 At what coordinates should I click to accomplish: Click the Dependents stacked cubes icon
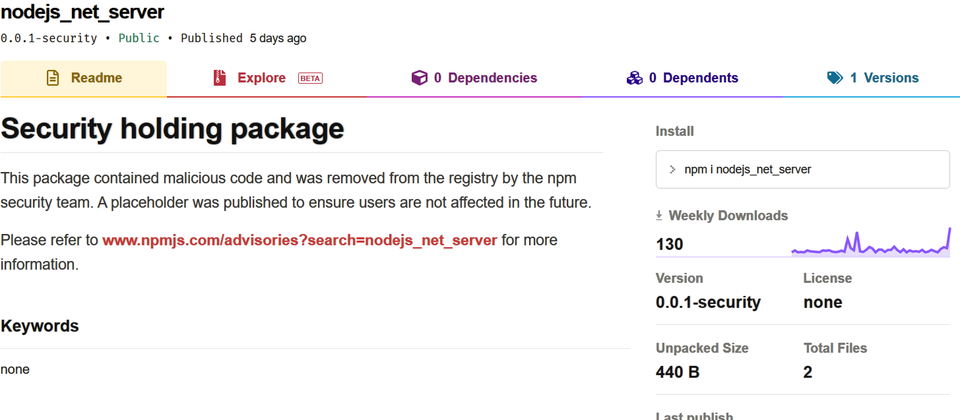(634, 78)
